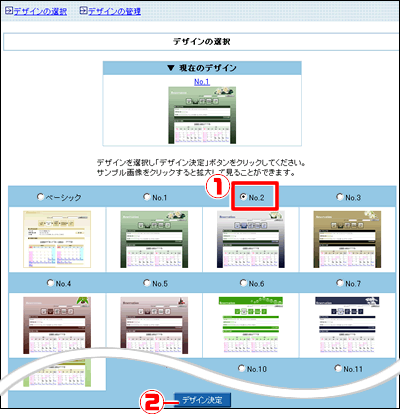
Task: Enlarge the green No.6 sample thumbnail
Action: click(x=251, y=325)
